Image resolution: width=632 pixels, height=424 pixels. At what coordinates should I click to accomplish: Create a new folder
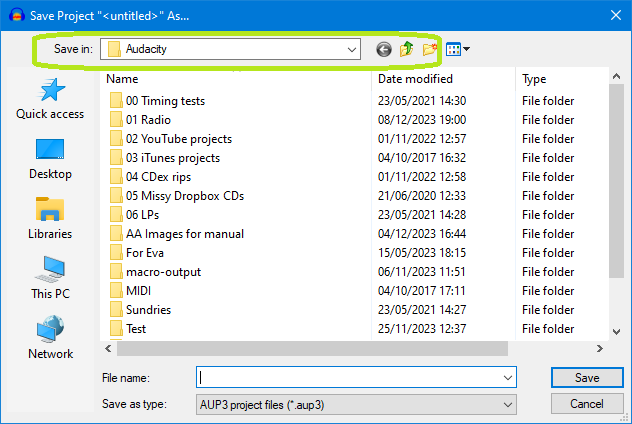tap(430, 49)
